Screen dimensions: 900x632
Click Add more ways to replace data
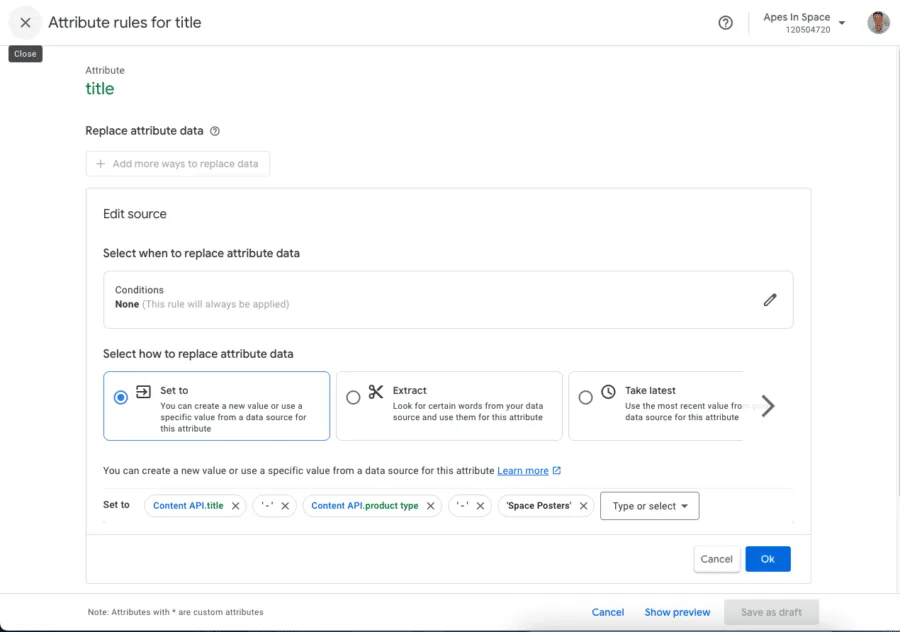pos(177,164)
